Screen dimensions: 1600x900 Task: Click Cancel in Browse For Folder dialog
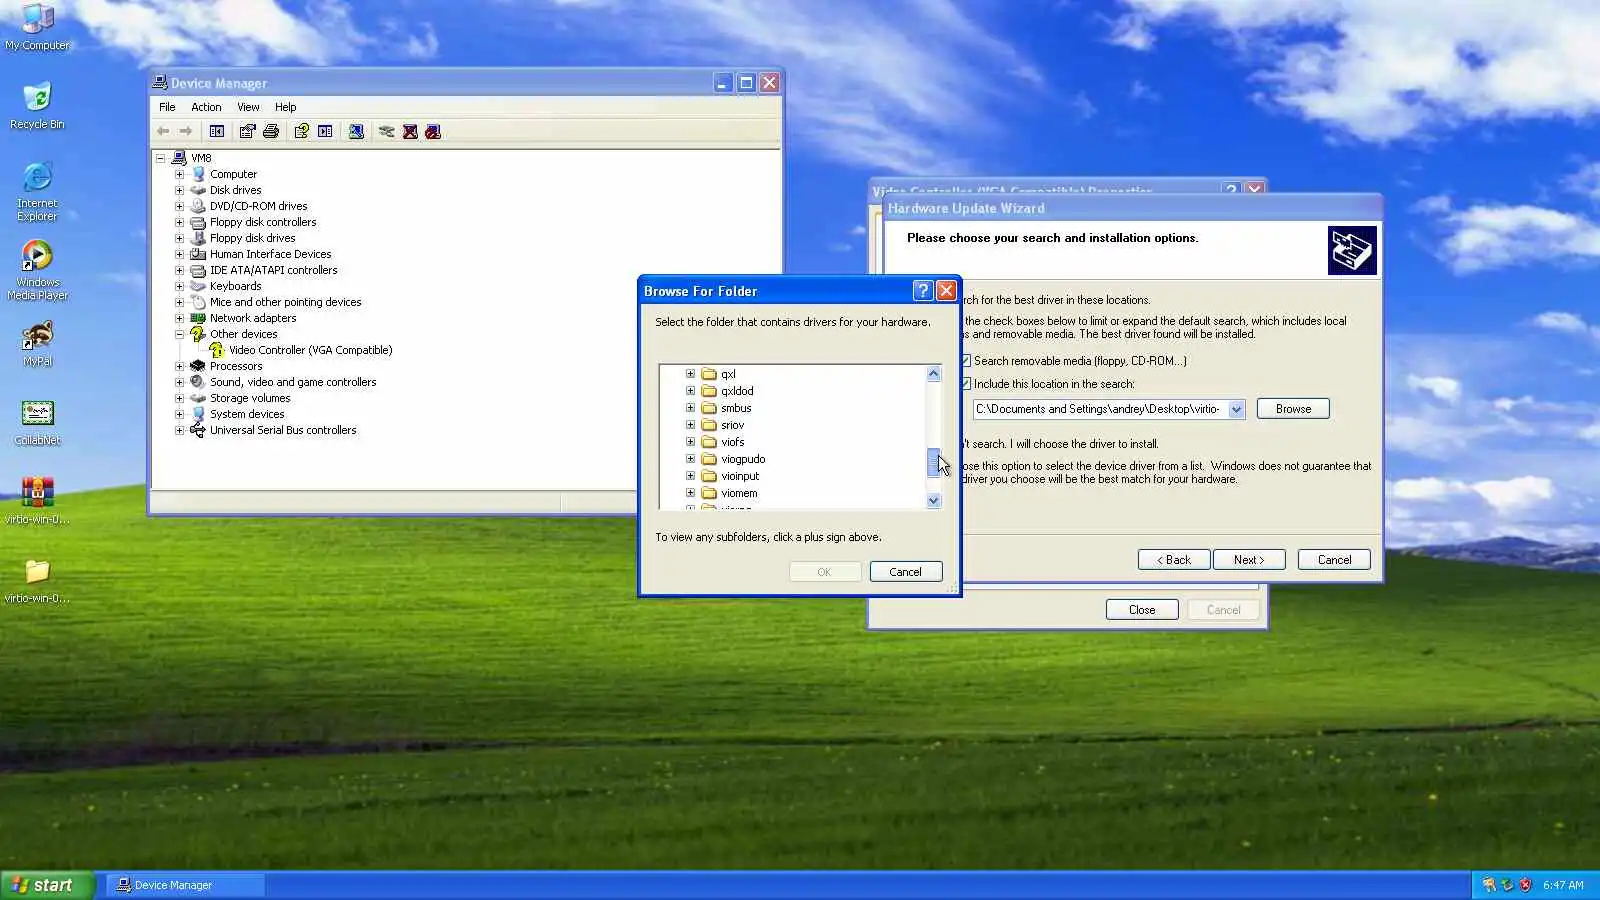906,572
